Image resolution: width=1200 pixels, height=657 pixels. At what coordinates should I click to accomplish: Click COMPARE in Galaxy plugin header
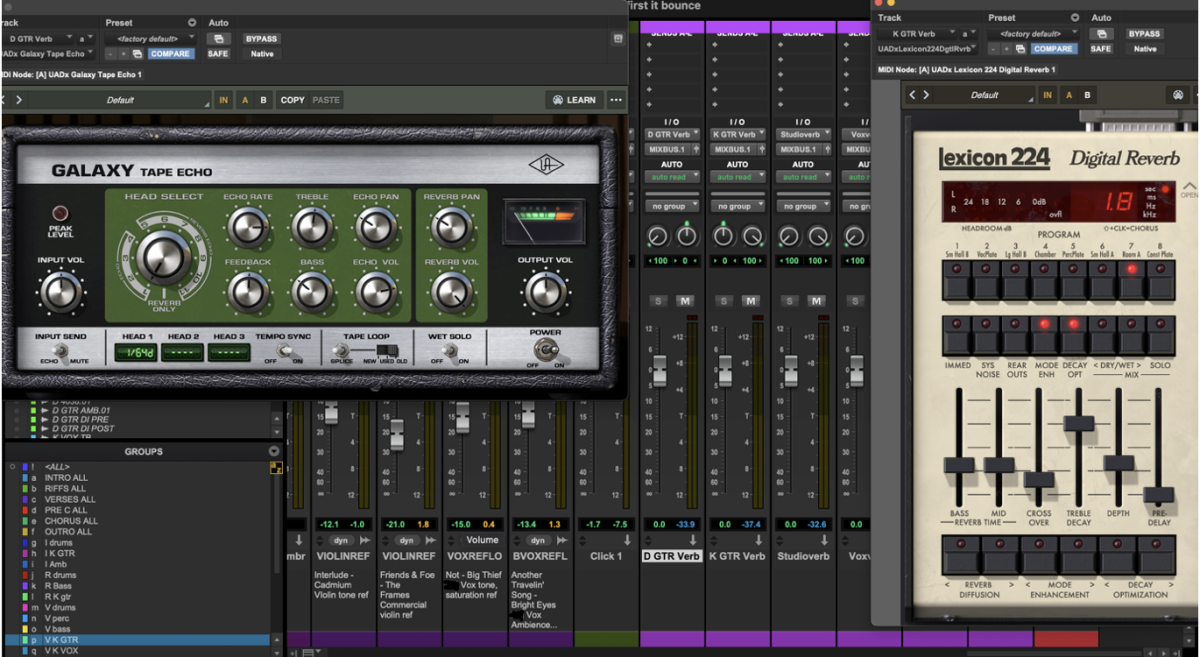(x=170, y=54)
